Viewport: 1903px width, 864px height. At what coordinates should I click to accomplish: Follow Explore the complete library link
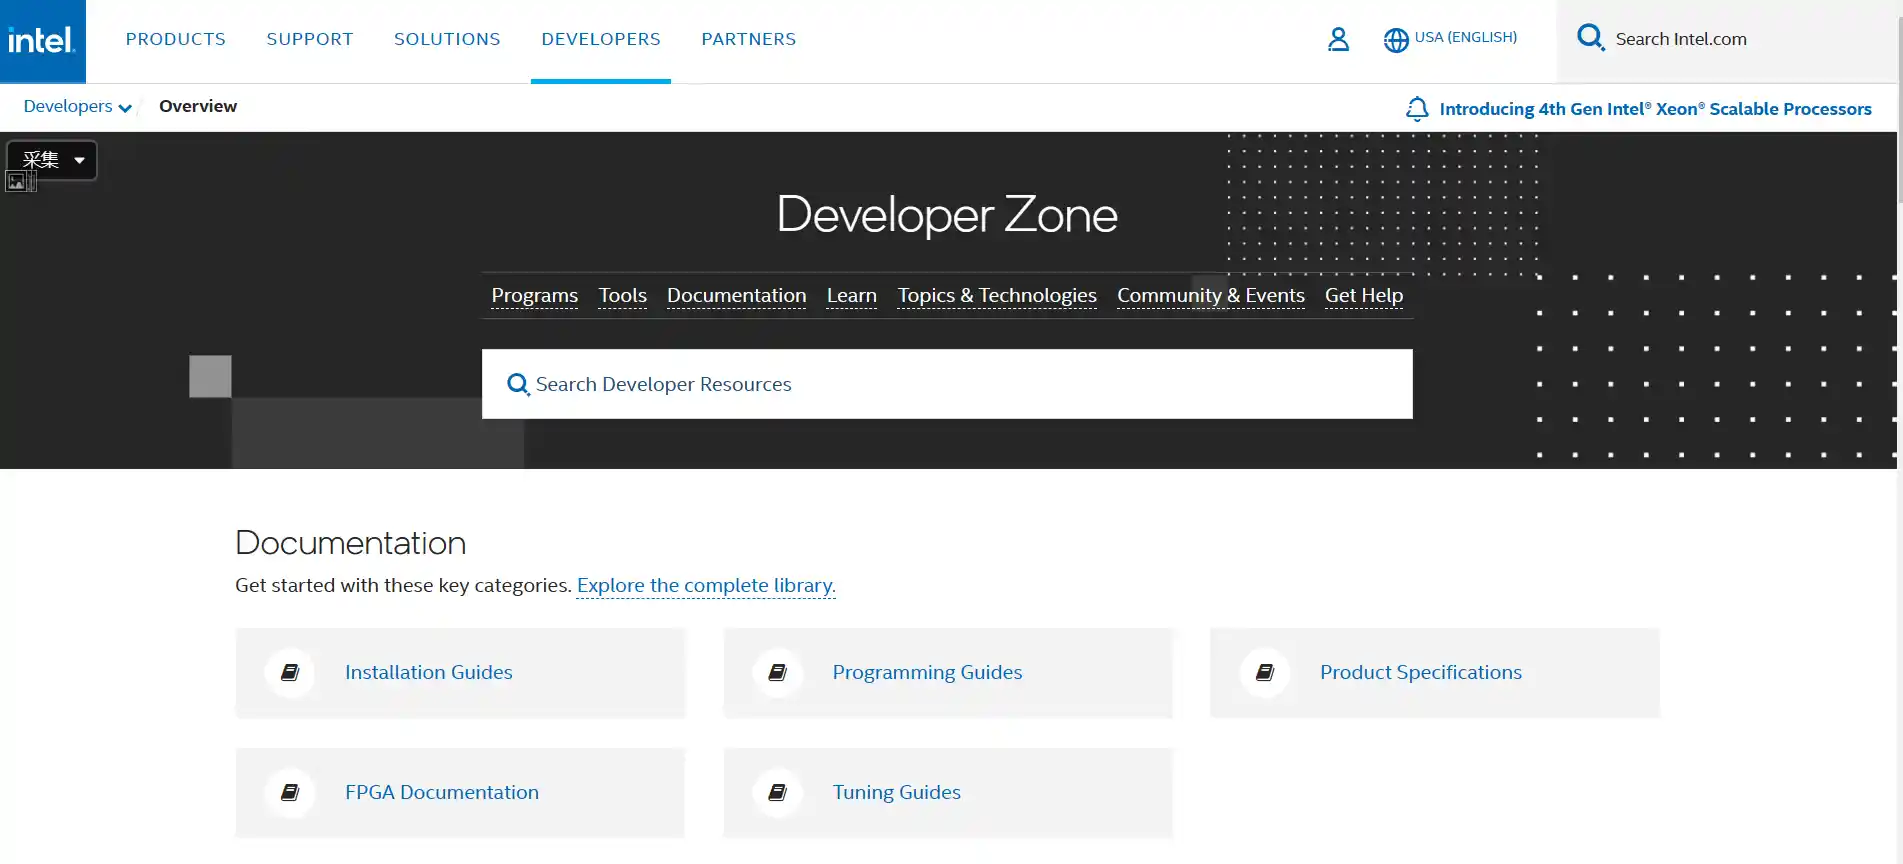(x=706, y=585)
